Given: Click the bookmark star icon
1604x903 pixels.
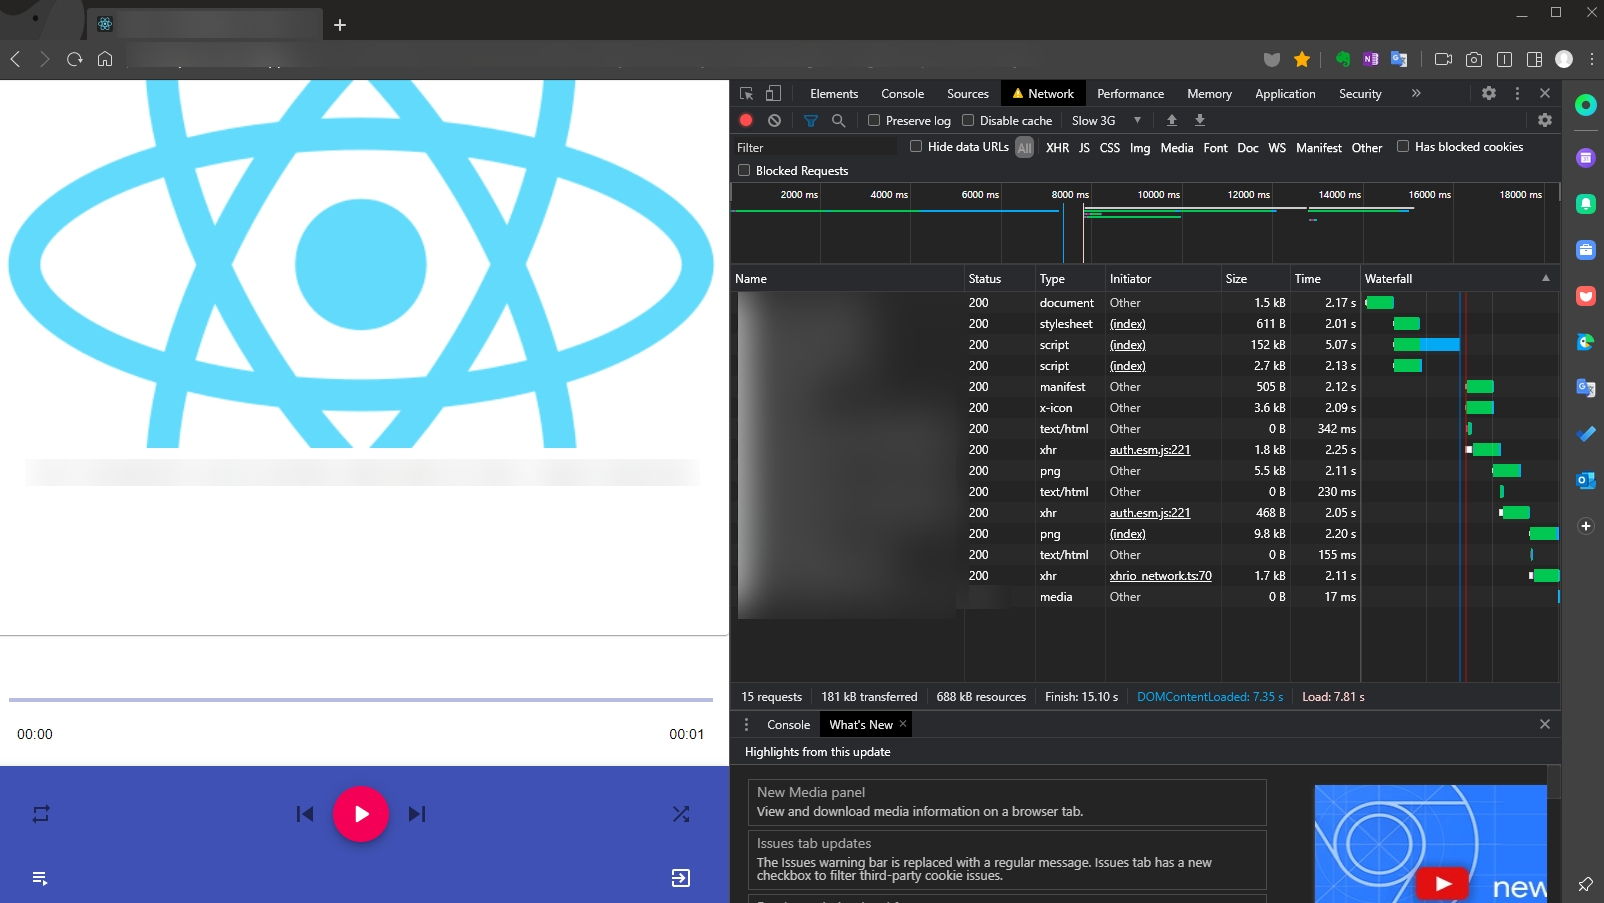Looking at the screenshot, I should 1302,59.
